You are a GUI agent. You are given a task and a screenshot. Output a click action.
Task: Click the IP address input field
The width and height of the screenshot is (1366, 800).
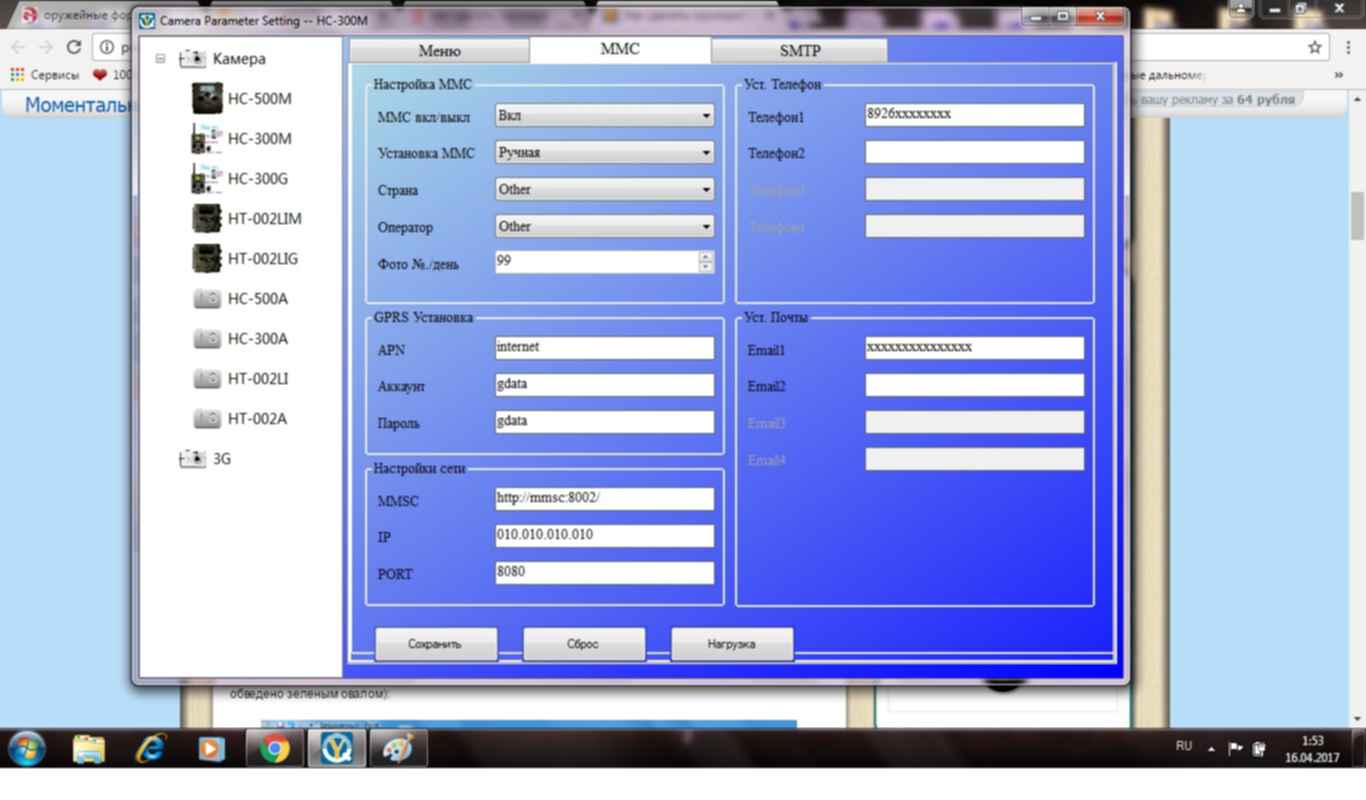point(605,536)
